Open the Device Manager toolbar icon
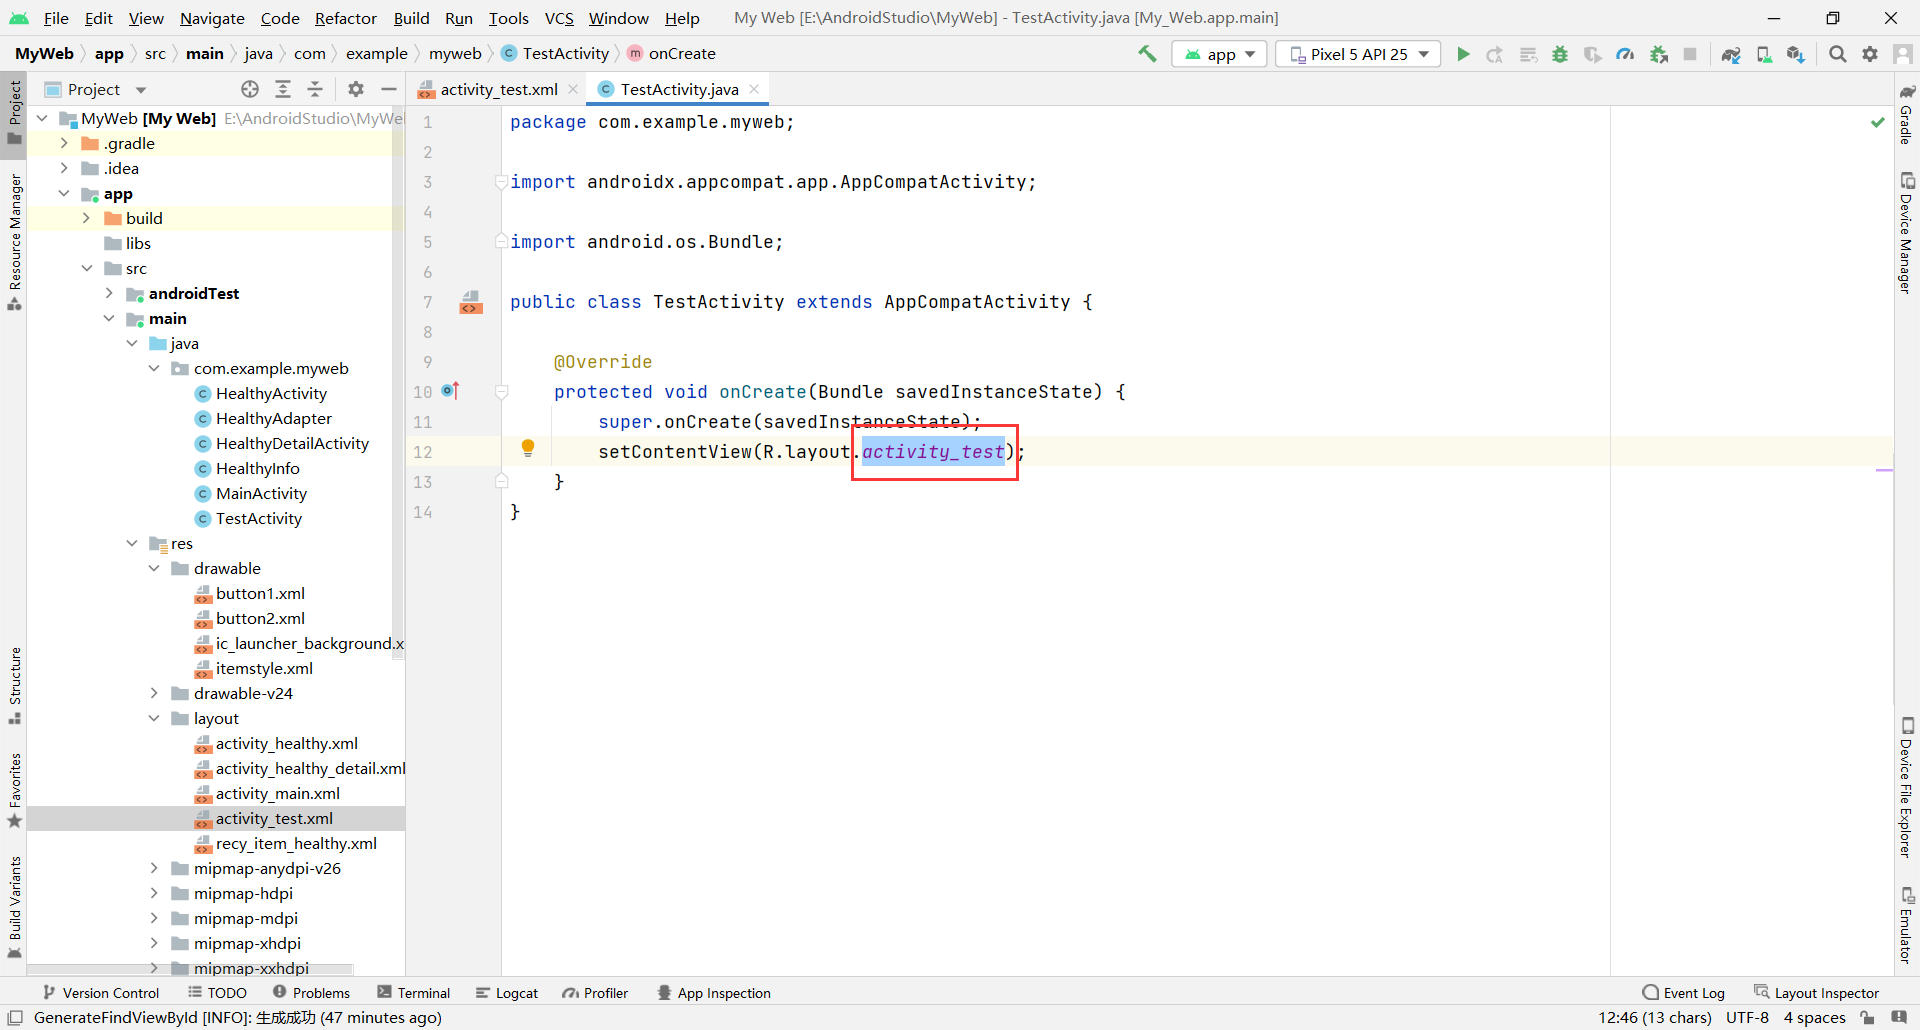The width and height of the screenshot is (1920, 1030). pyautogui.click(x=1764, y=54)
